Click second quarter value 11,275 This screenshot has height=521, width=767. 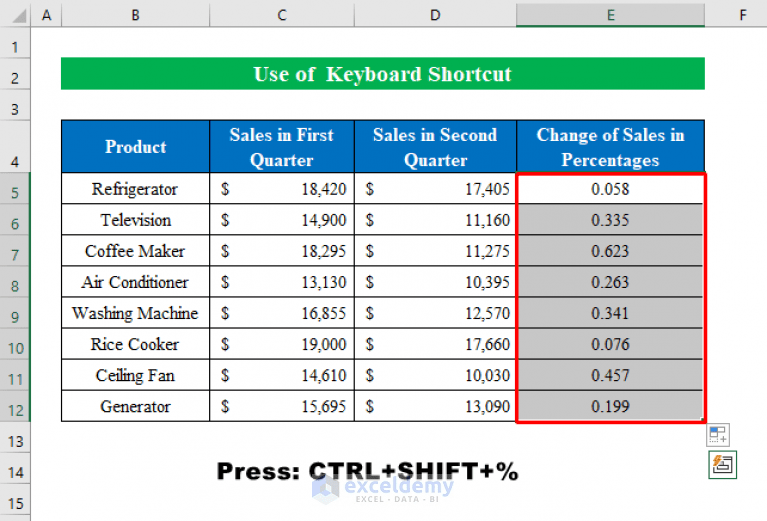click(435, 250)
